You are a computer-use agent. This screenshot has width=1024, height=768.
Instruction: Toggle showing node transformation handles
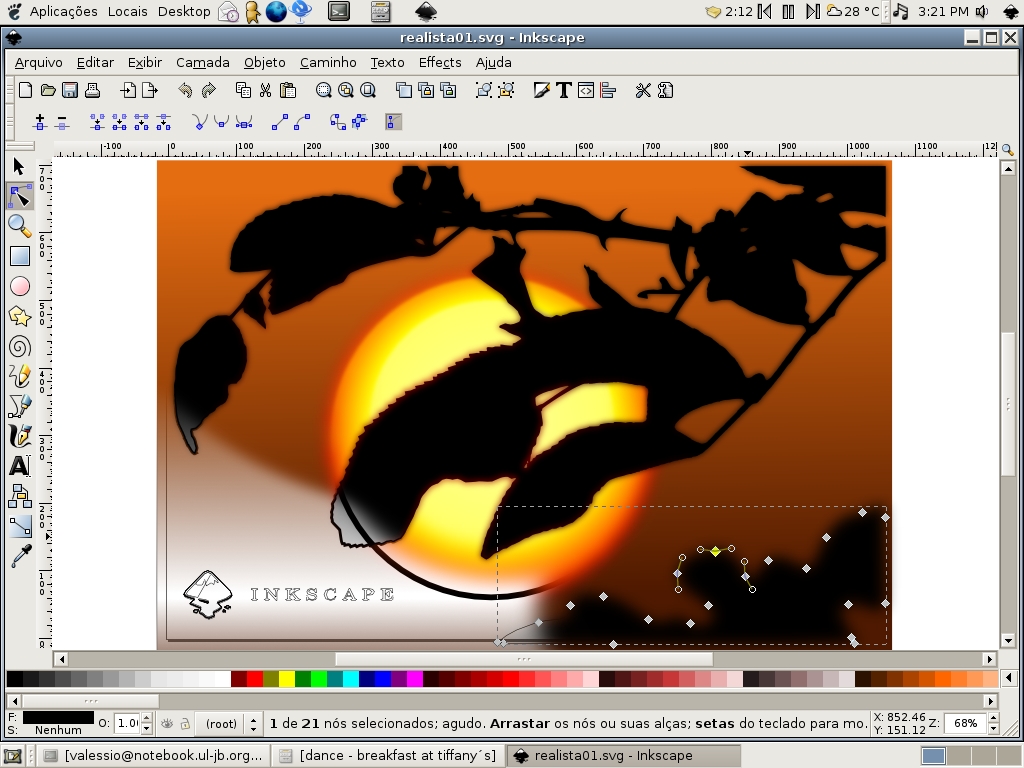[392, 121]
